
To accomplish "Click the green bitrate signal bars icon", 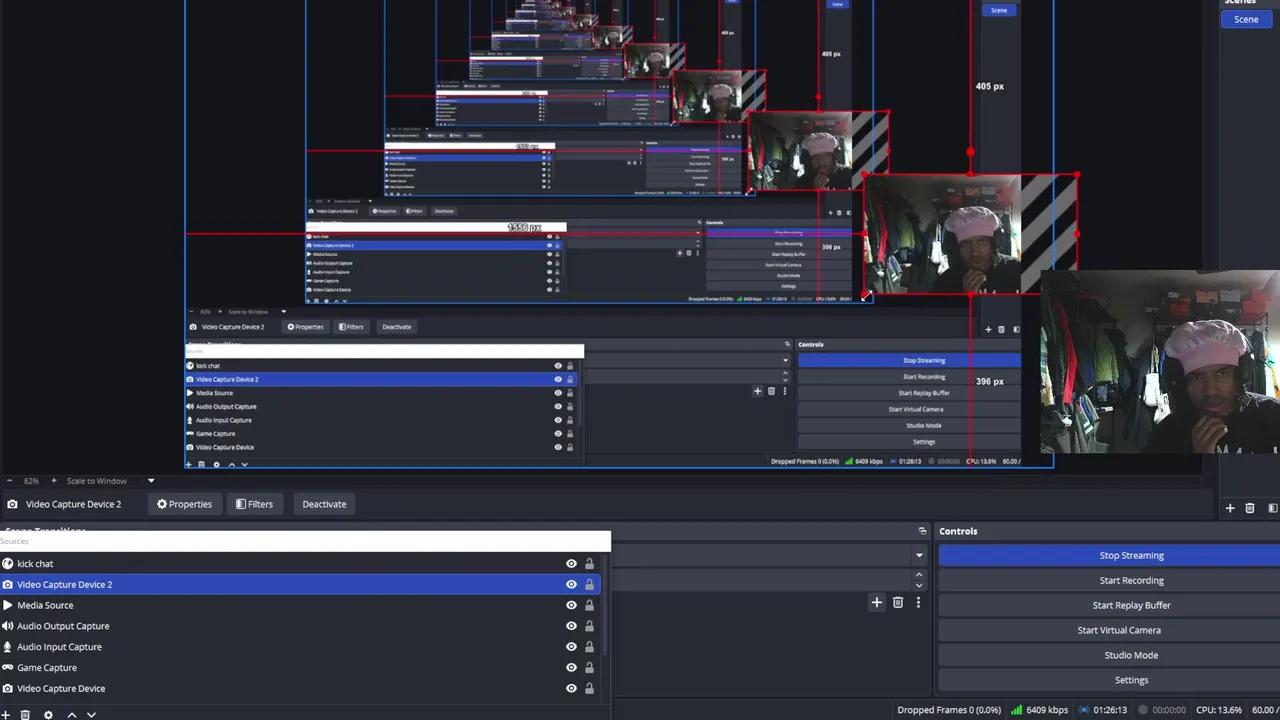I will (x=1017, y=710).
